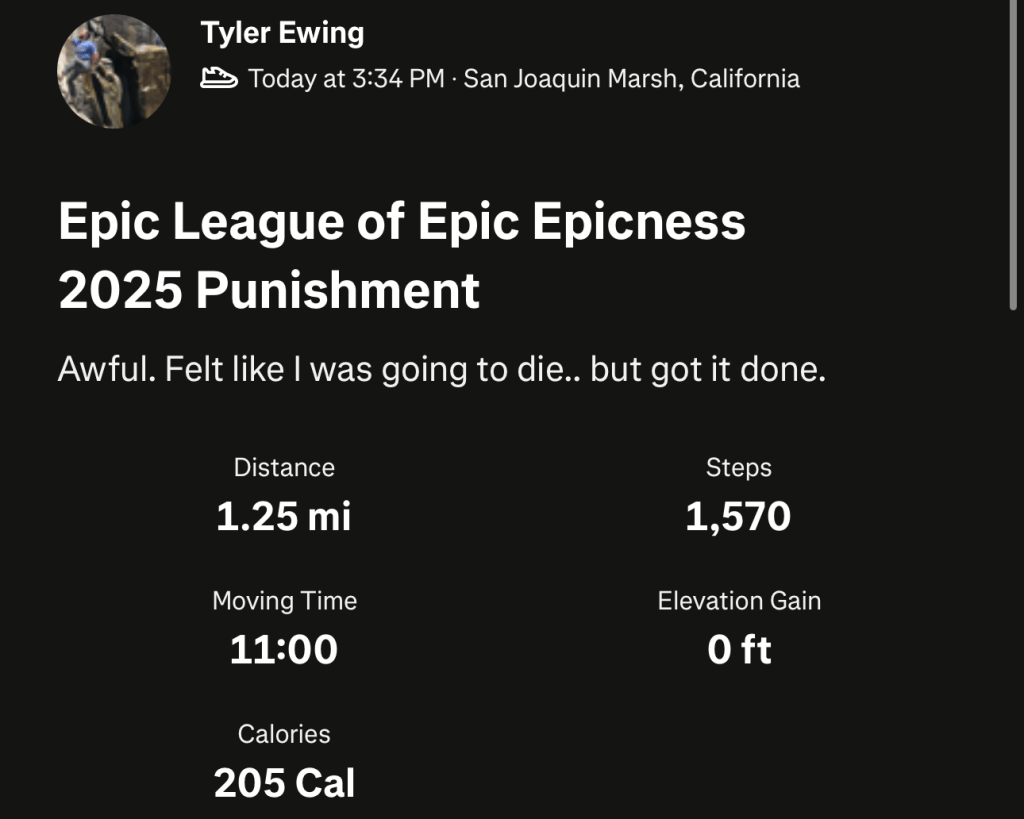Click the Today at 3:34 PM timestamp
Screen dimensions: 1024x819
pyautogui.click(x=346, y=78)
